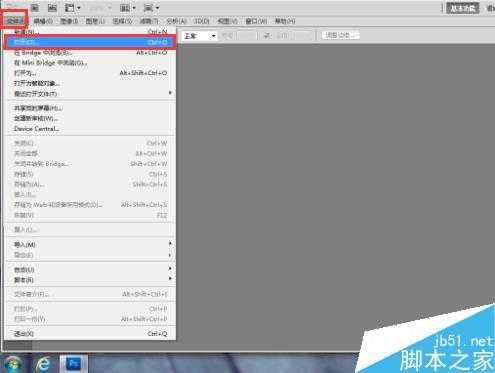Choose 打开为智能对象 menu entry
Screen dimensions: 495x373
coord(90,83)
